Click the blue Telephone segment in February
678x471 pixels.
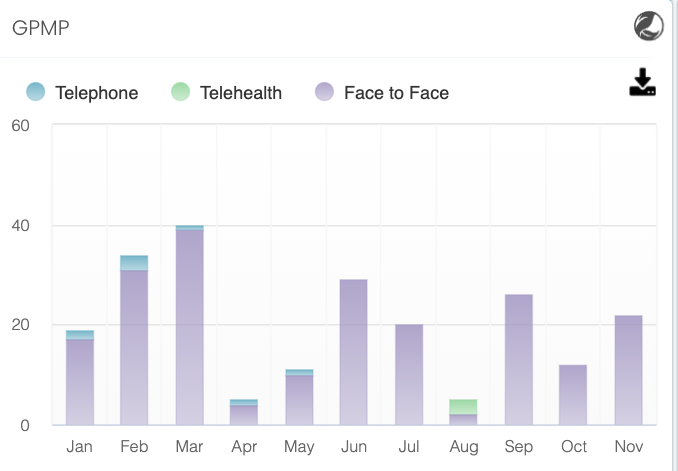(134, 263)
